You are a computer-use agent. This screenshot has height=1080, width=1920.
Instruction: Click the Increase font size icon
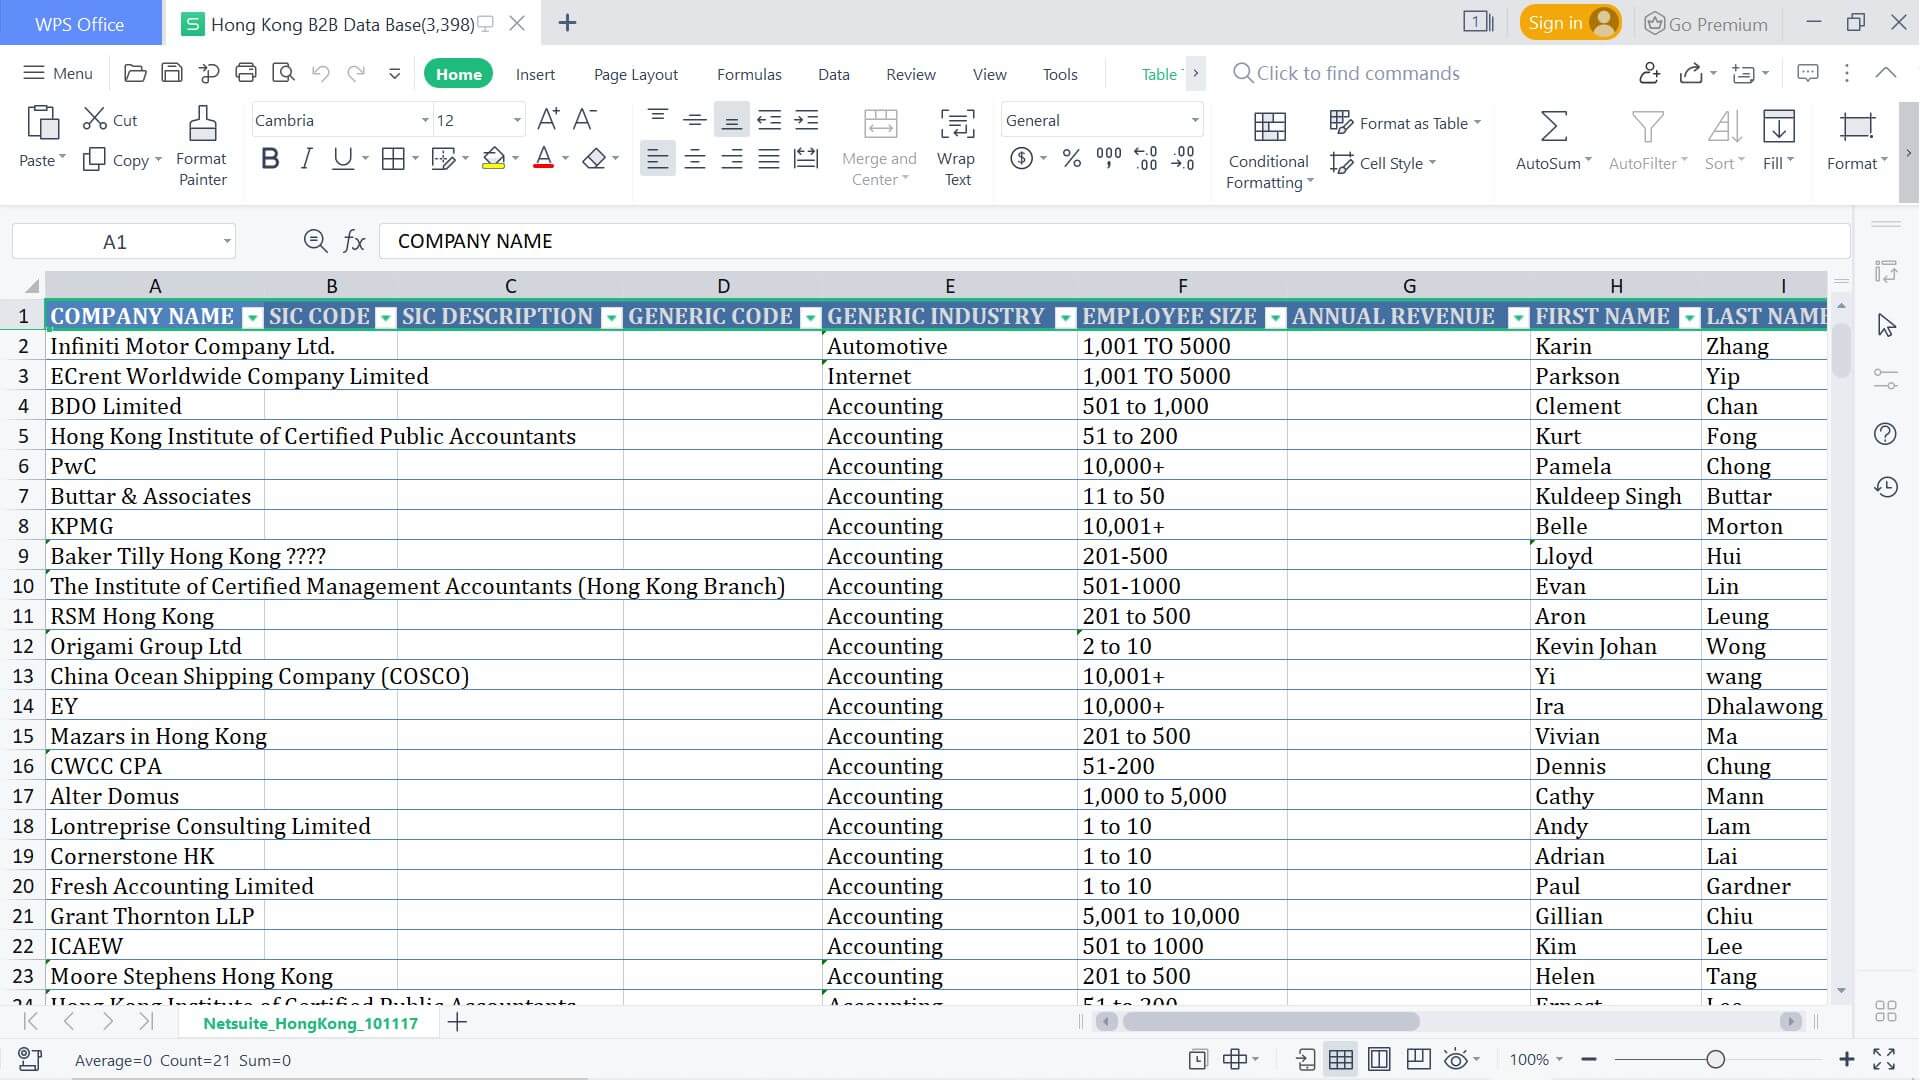[x=548, y=120]
